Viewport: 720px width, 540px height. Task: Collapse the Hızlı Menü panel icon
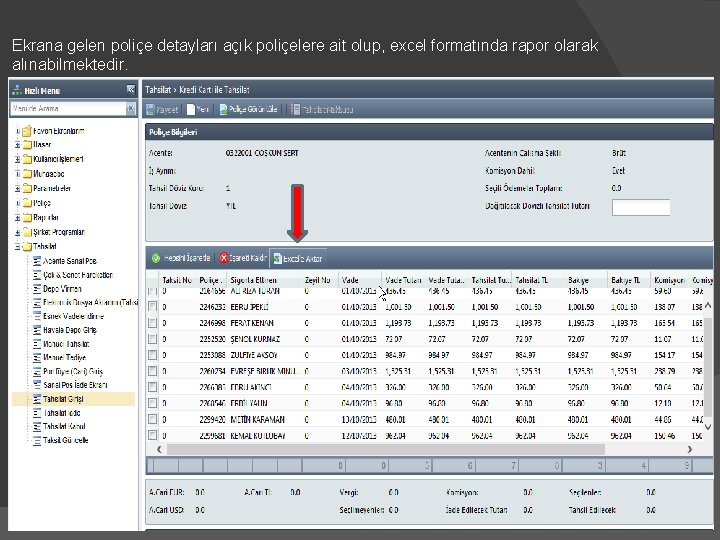pyautogui.click(x=131, y=90)
